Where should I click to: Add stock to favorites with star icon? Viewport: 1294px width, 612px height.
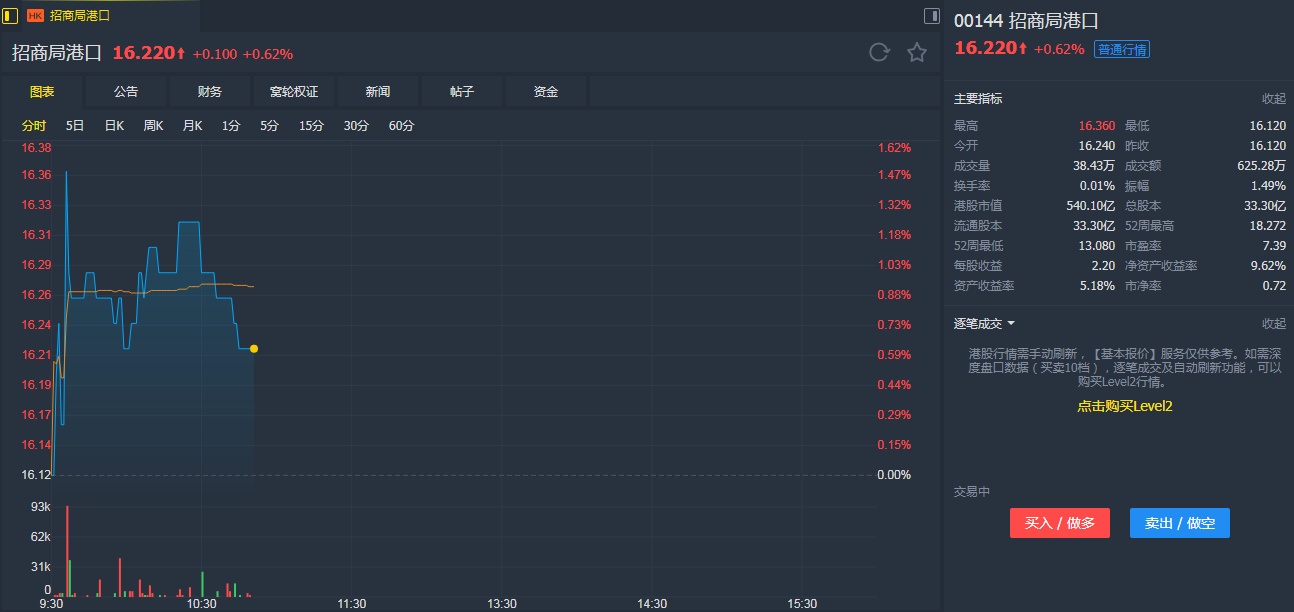tap(917, 53)
